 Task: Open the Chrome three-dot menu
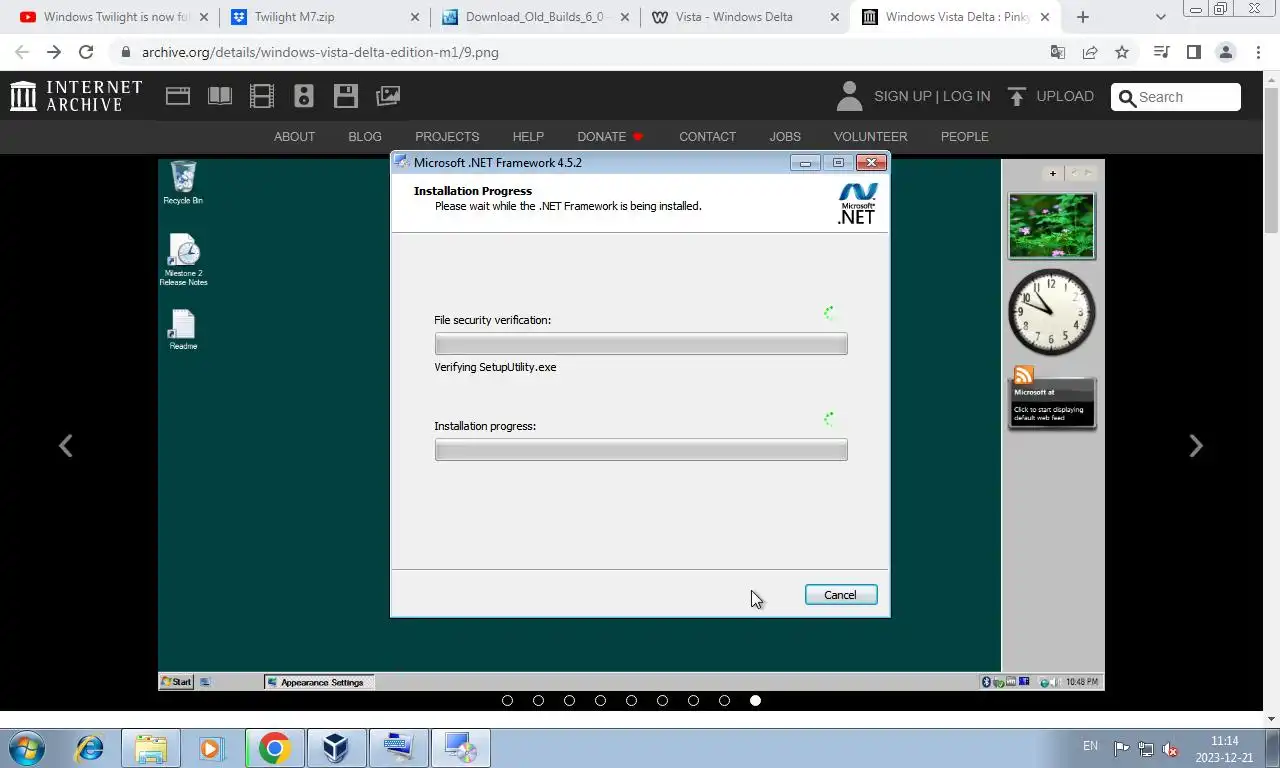coord(1258,52)
